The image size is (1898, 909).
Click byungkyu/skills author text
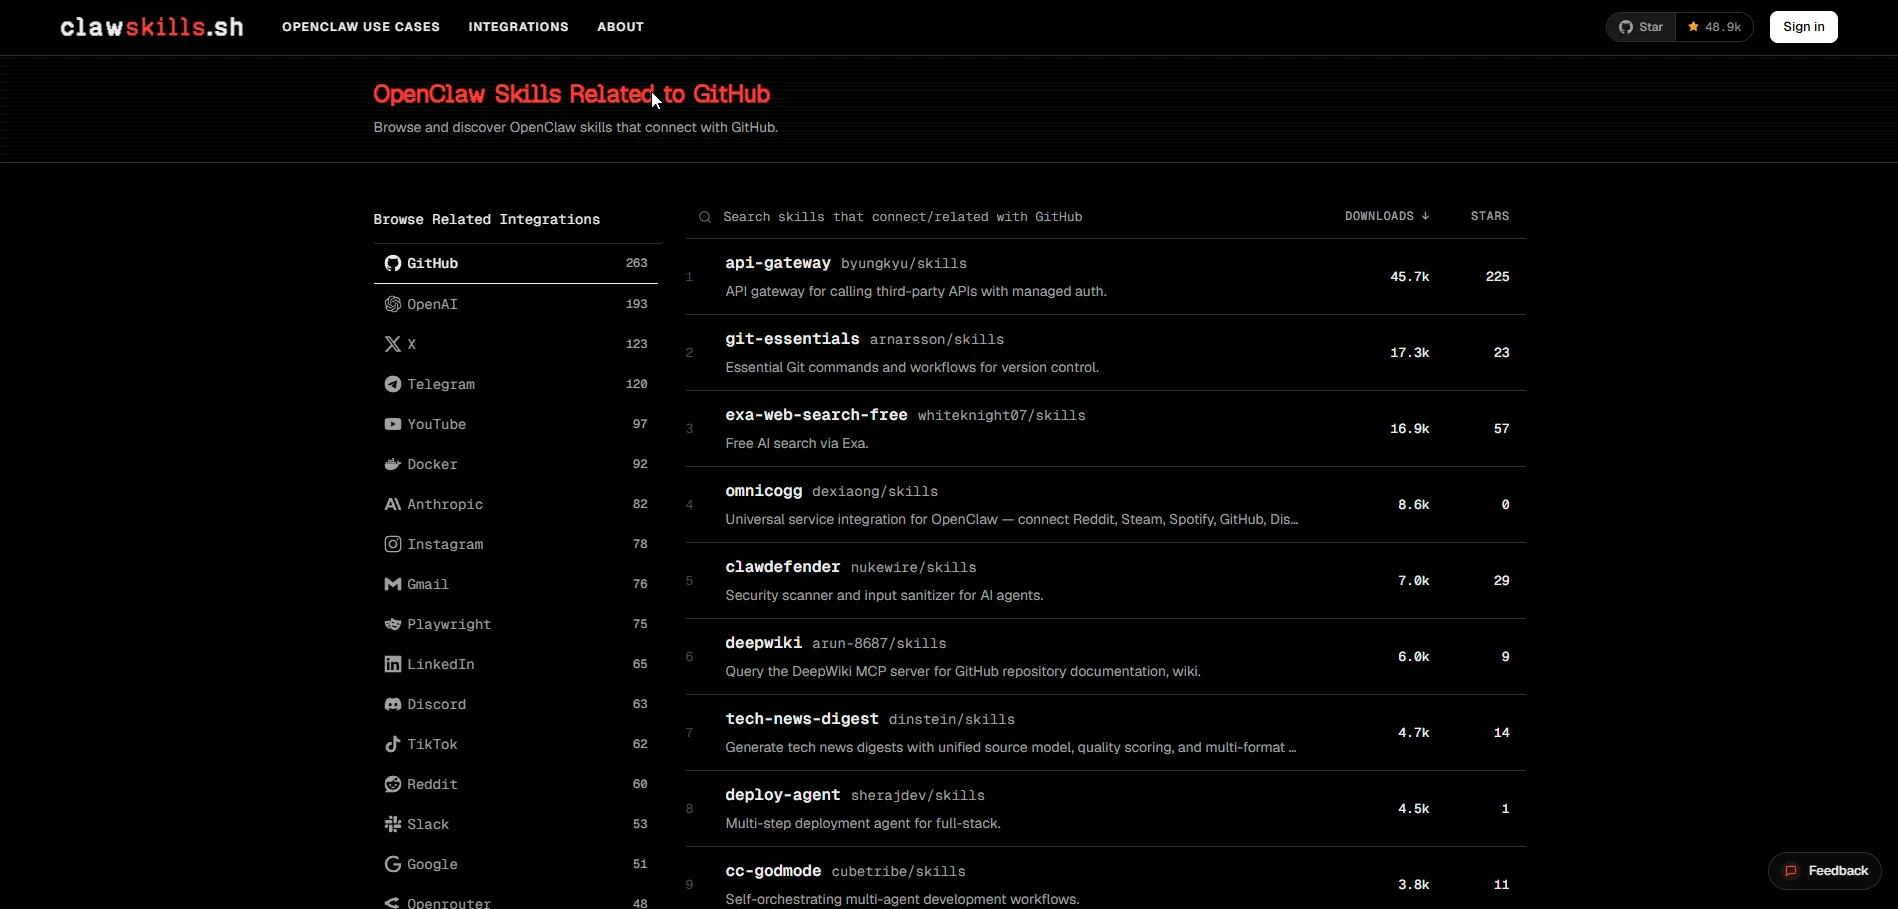[904, 264]
